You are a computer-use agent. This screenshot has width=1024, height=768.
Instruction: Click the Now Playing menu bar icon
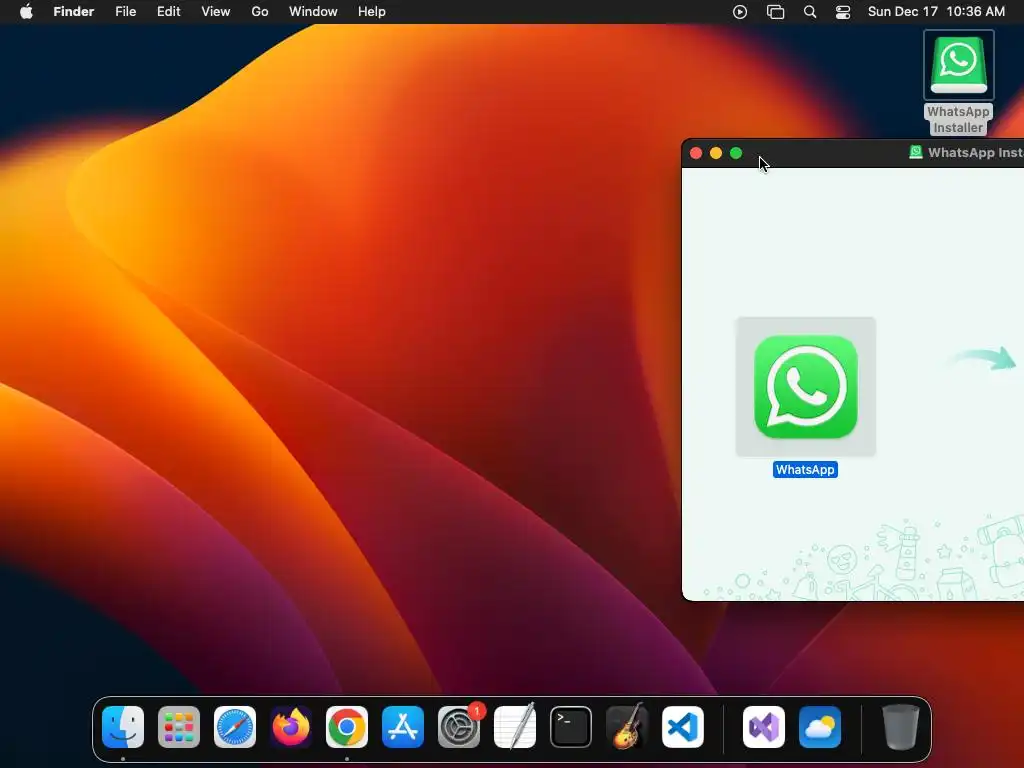(740, 12)
